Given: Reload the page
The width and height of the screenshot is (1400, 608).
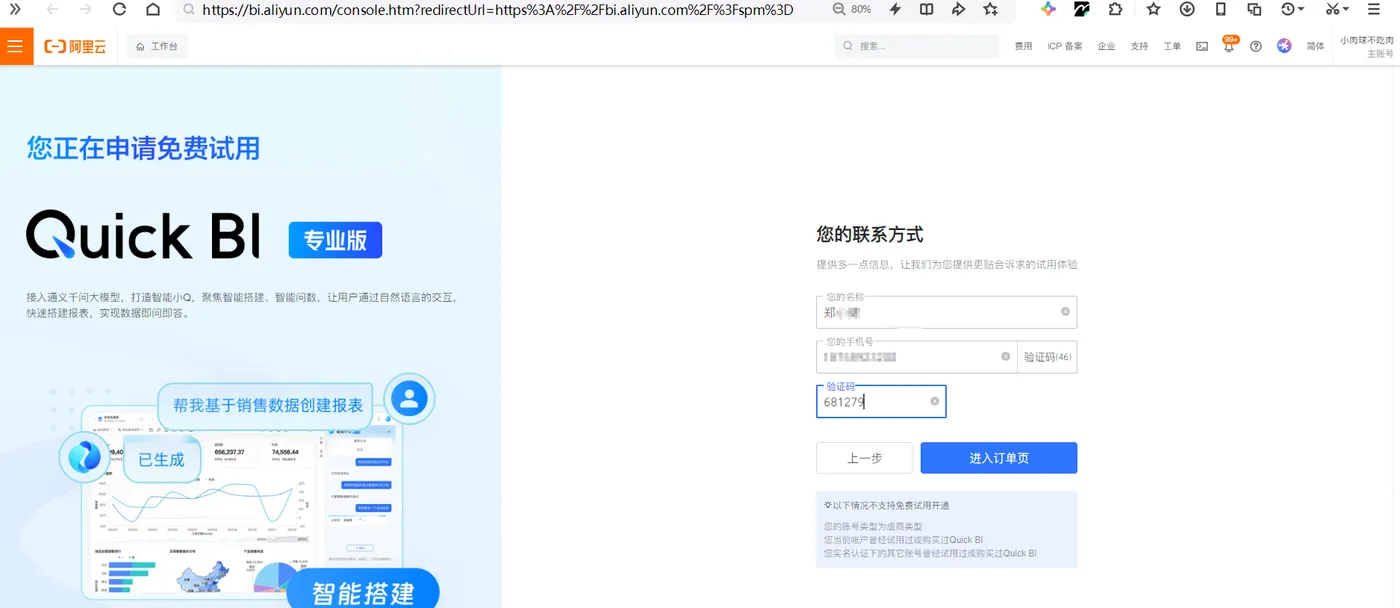Looking at the screenshot, I should tap(119, 9).
